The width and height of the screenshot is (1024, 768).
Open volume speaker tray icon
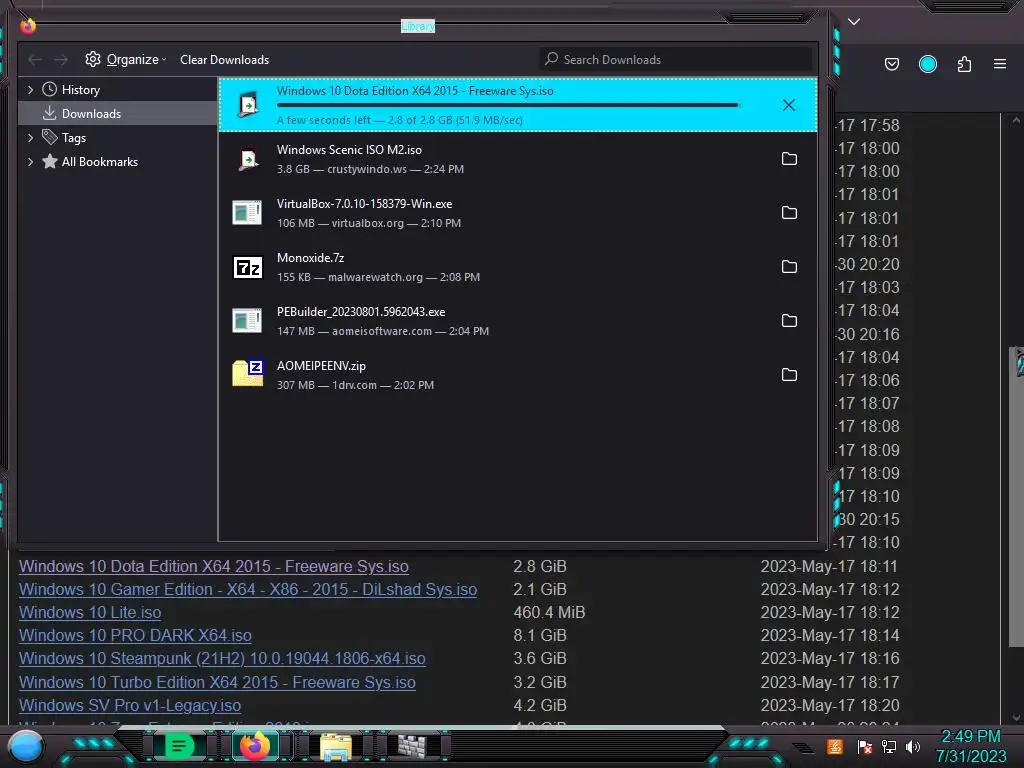click(913, 747)
